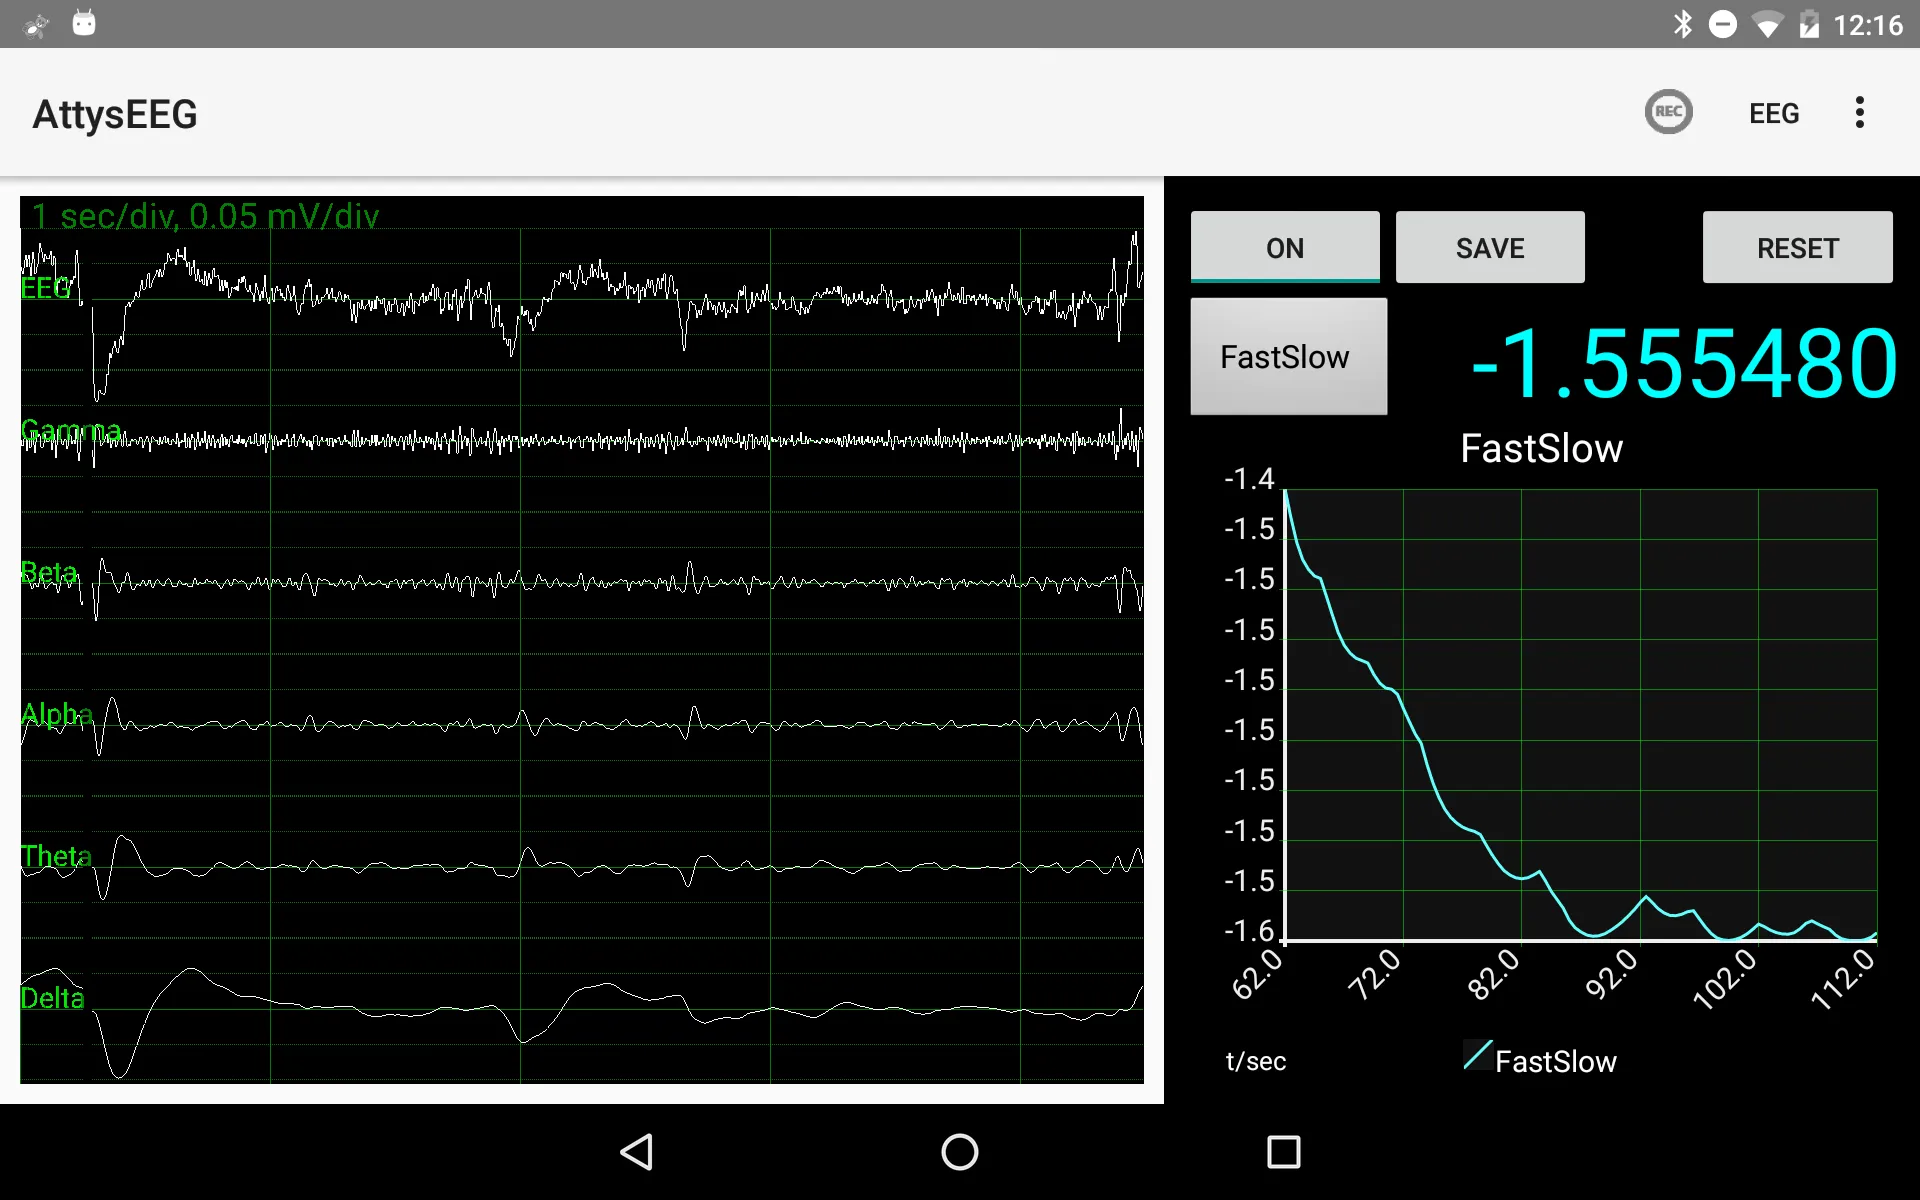Open the three-dot overflow menu
1920x1200 pixels.
click(1859, 112)
